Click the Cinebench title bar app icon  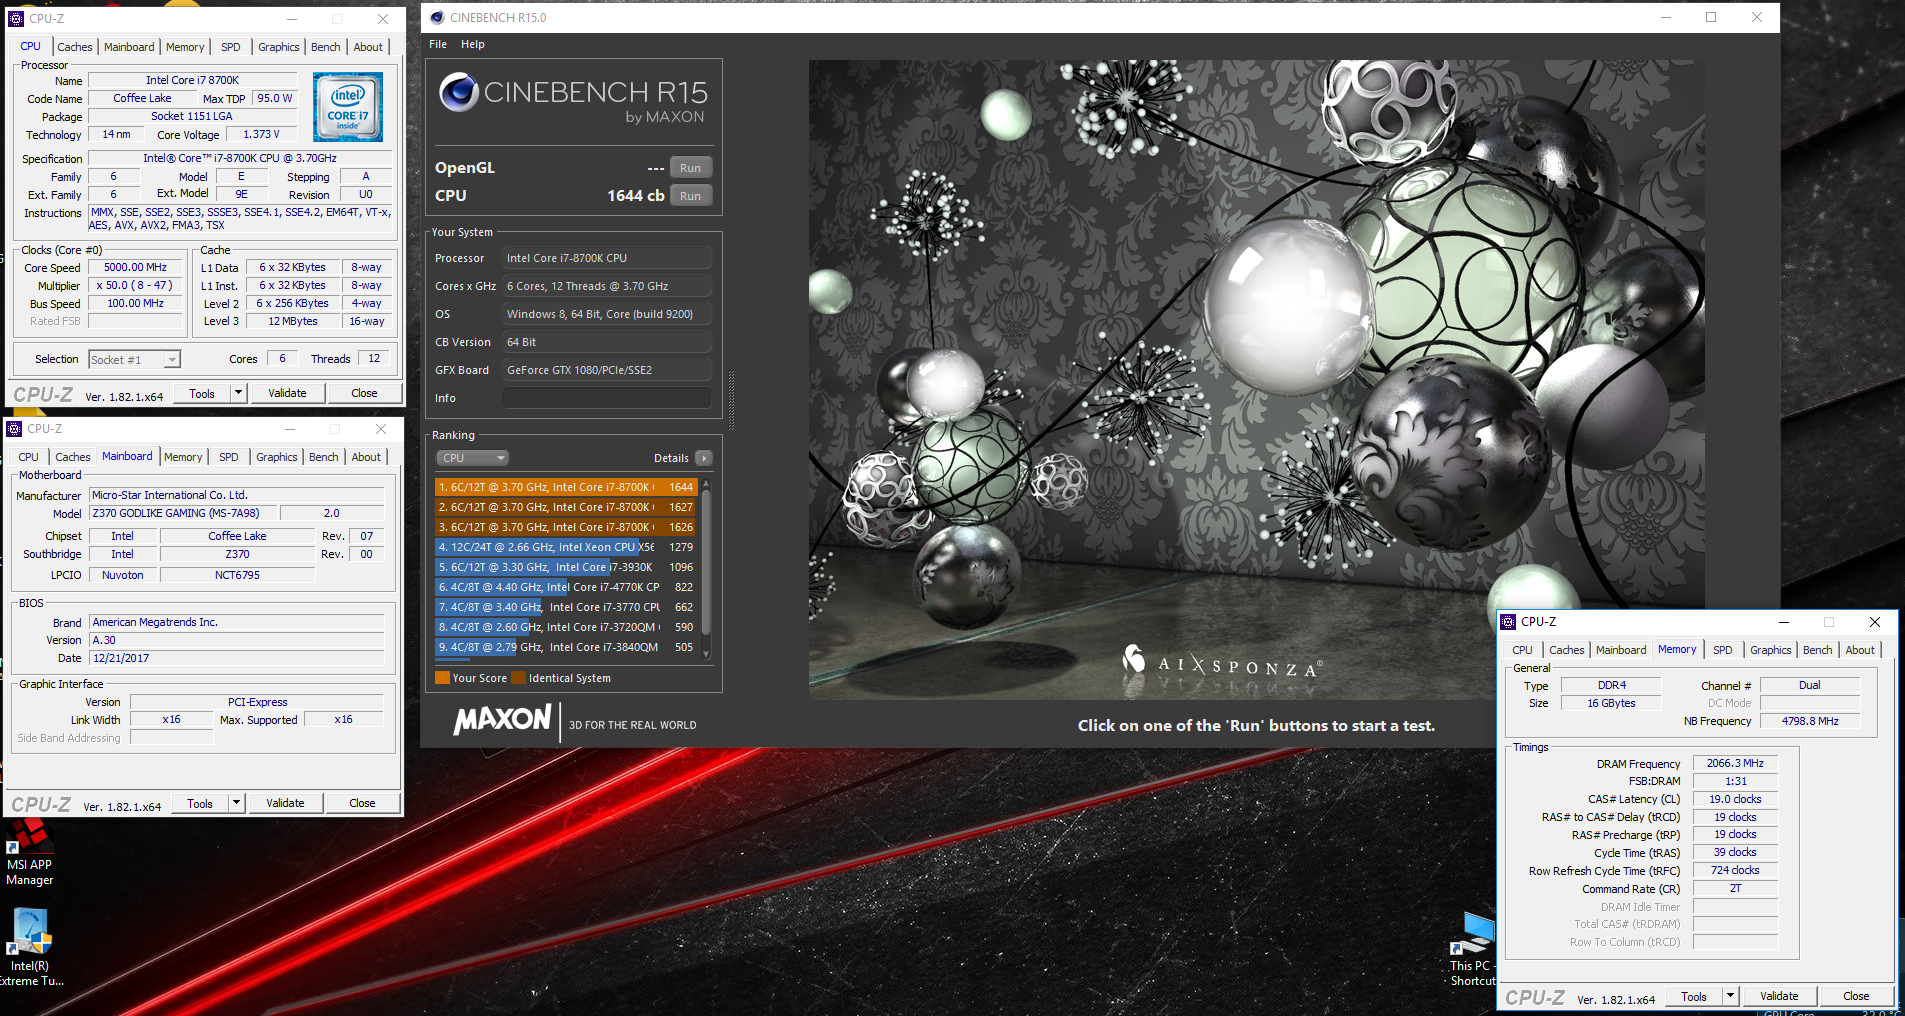pyautogui.click(x=437, y=17)
